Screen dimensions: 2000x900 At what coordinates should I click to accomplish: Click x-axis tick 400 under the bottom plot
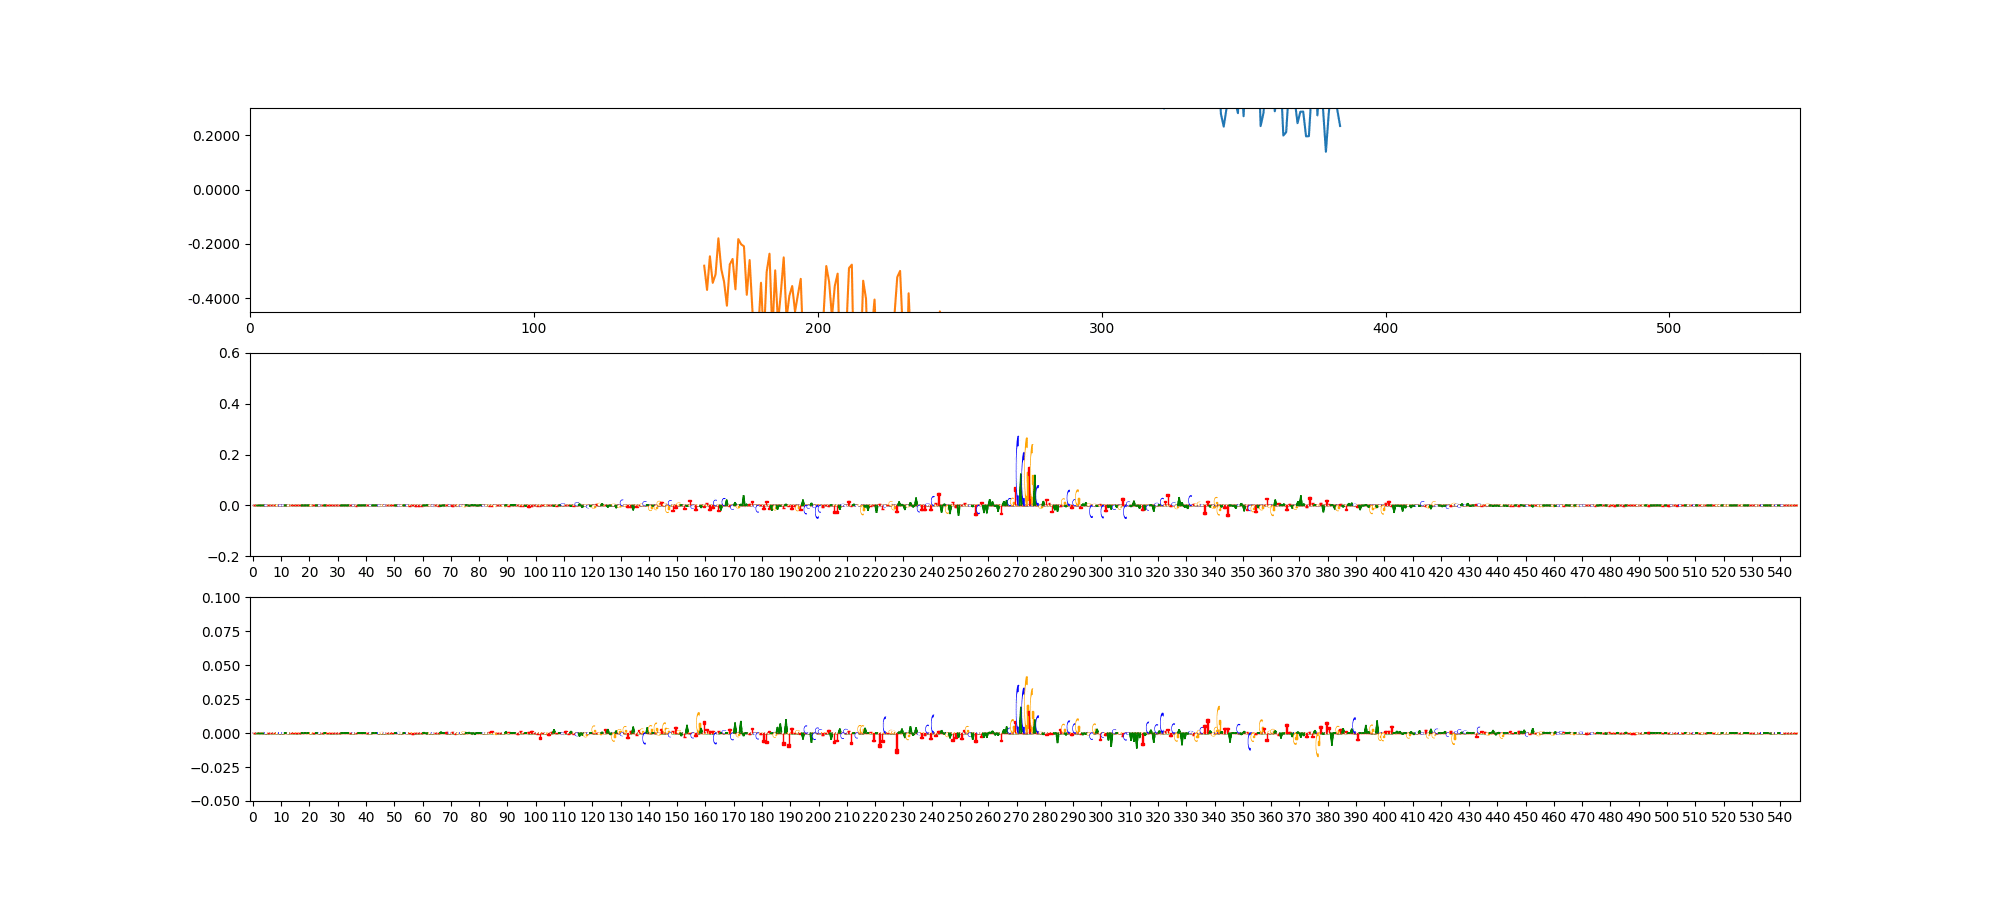click(1384, 817)
